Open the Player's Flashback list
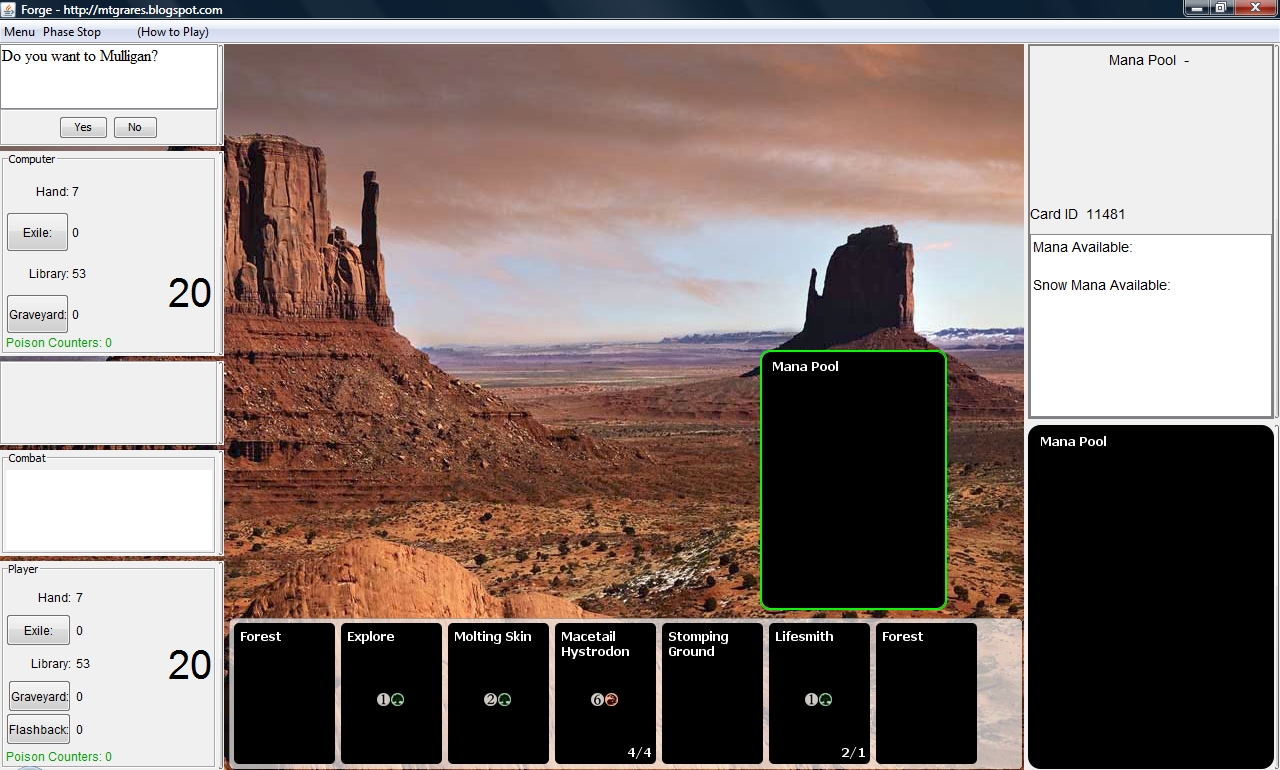Screen dimensions: 1280x770 (39, 730)
